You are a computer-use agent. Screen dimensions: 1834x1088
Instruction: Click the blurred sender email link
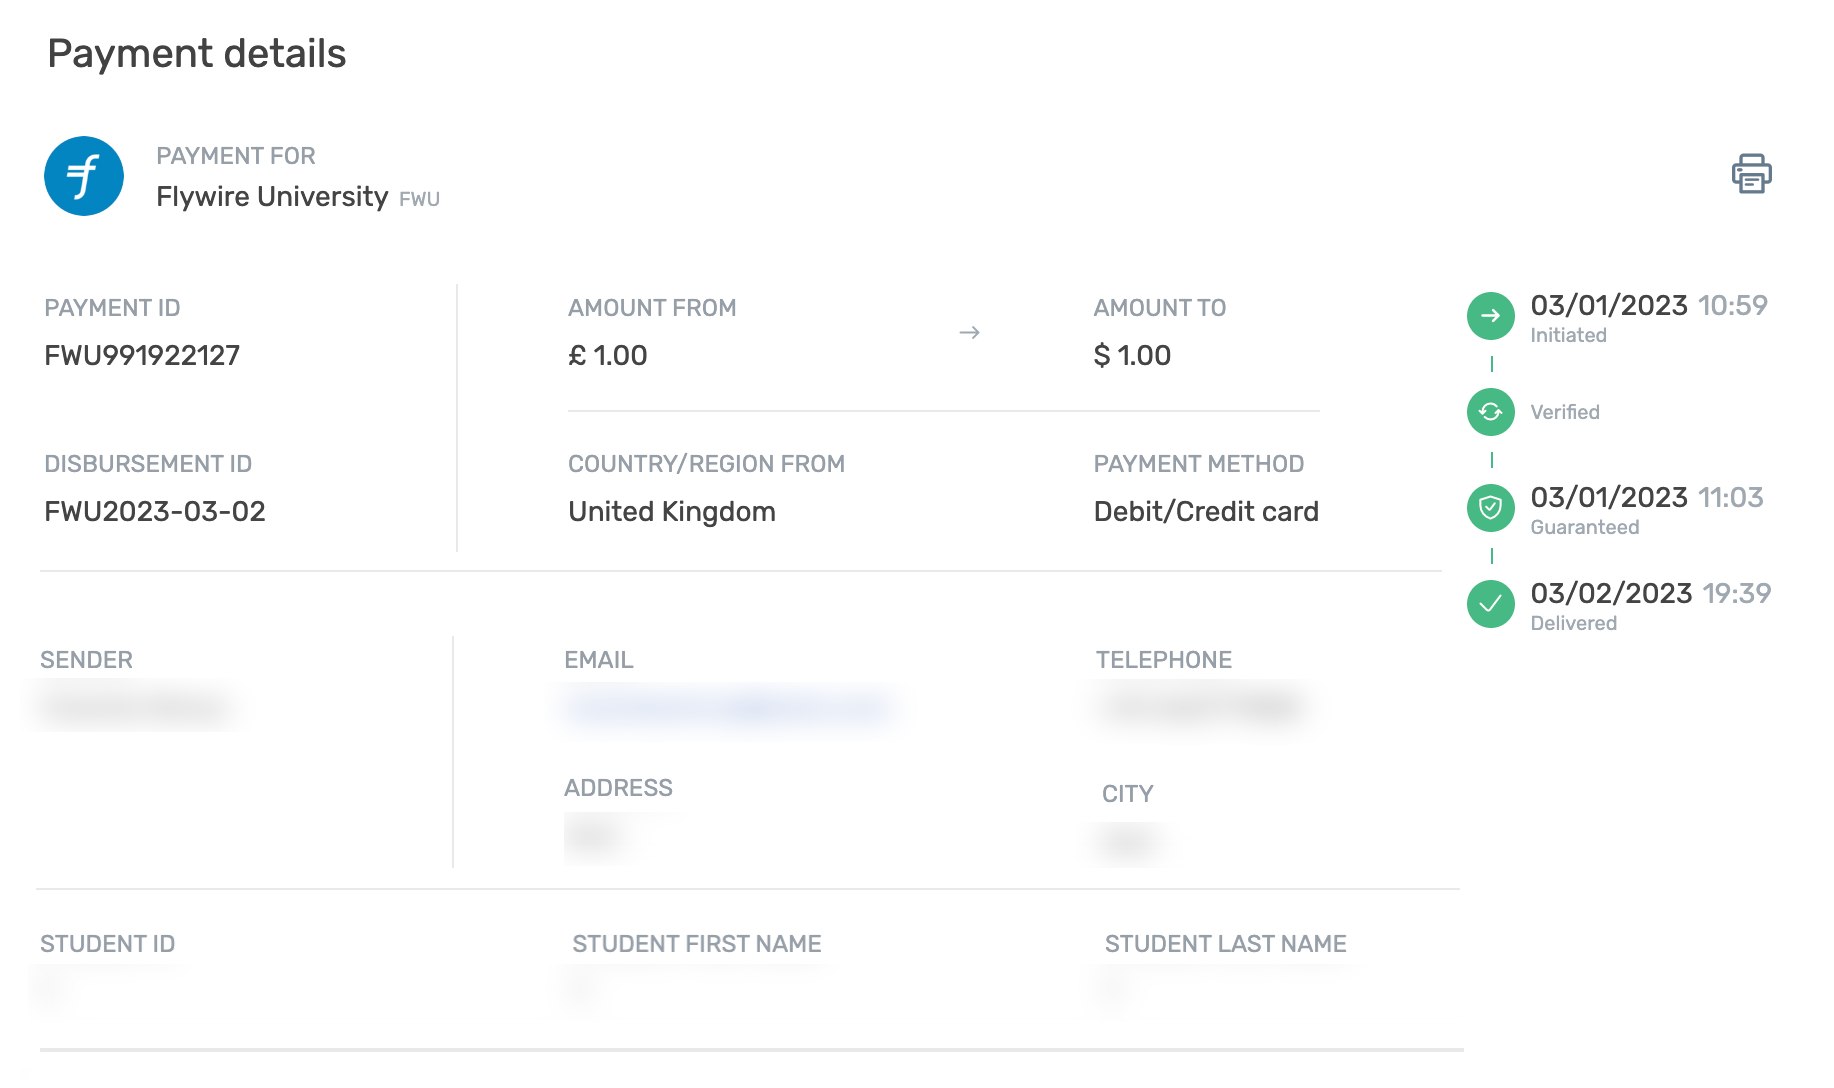pyautogui.click(x=728, y=708)
